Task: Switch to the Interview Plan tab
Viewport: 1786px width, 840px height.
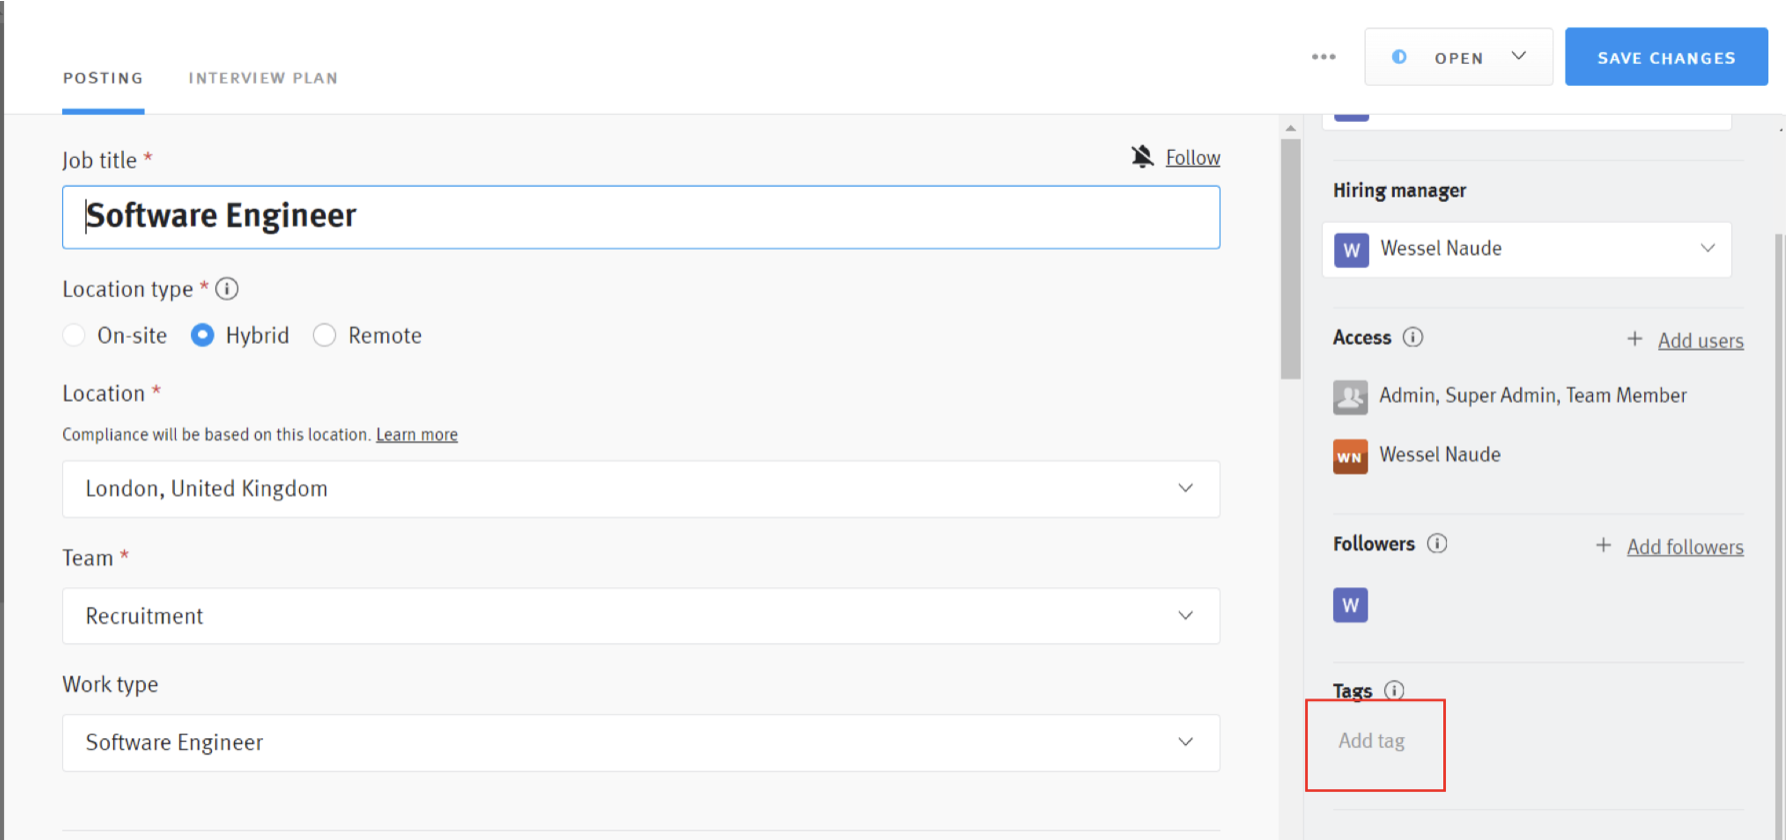Action: pos(263,77)
